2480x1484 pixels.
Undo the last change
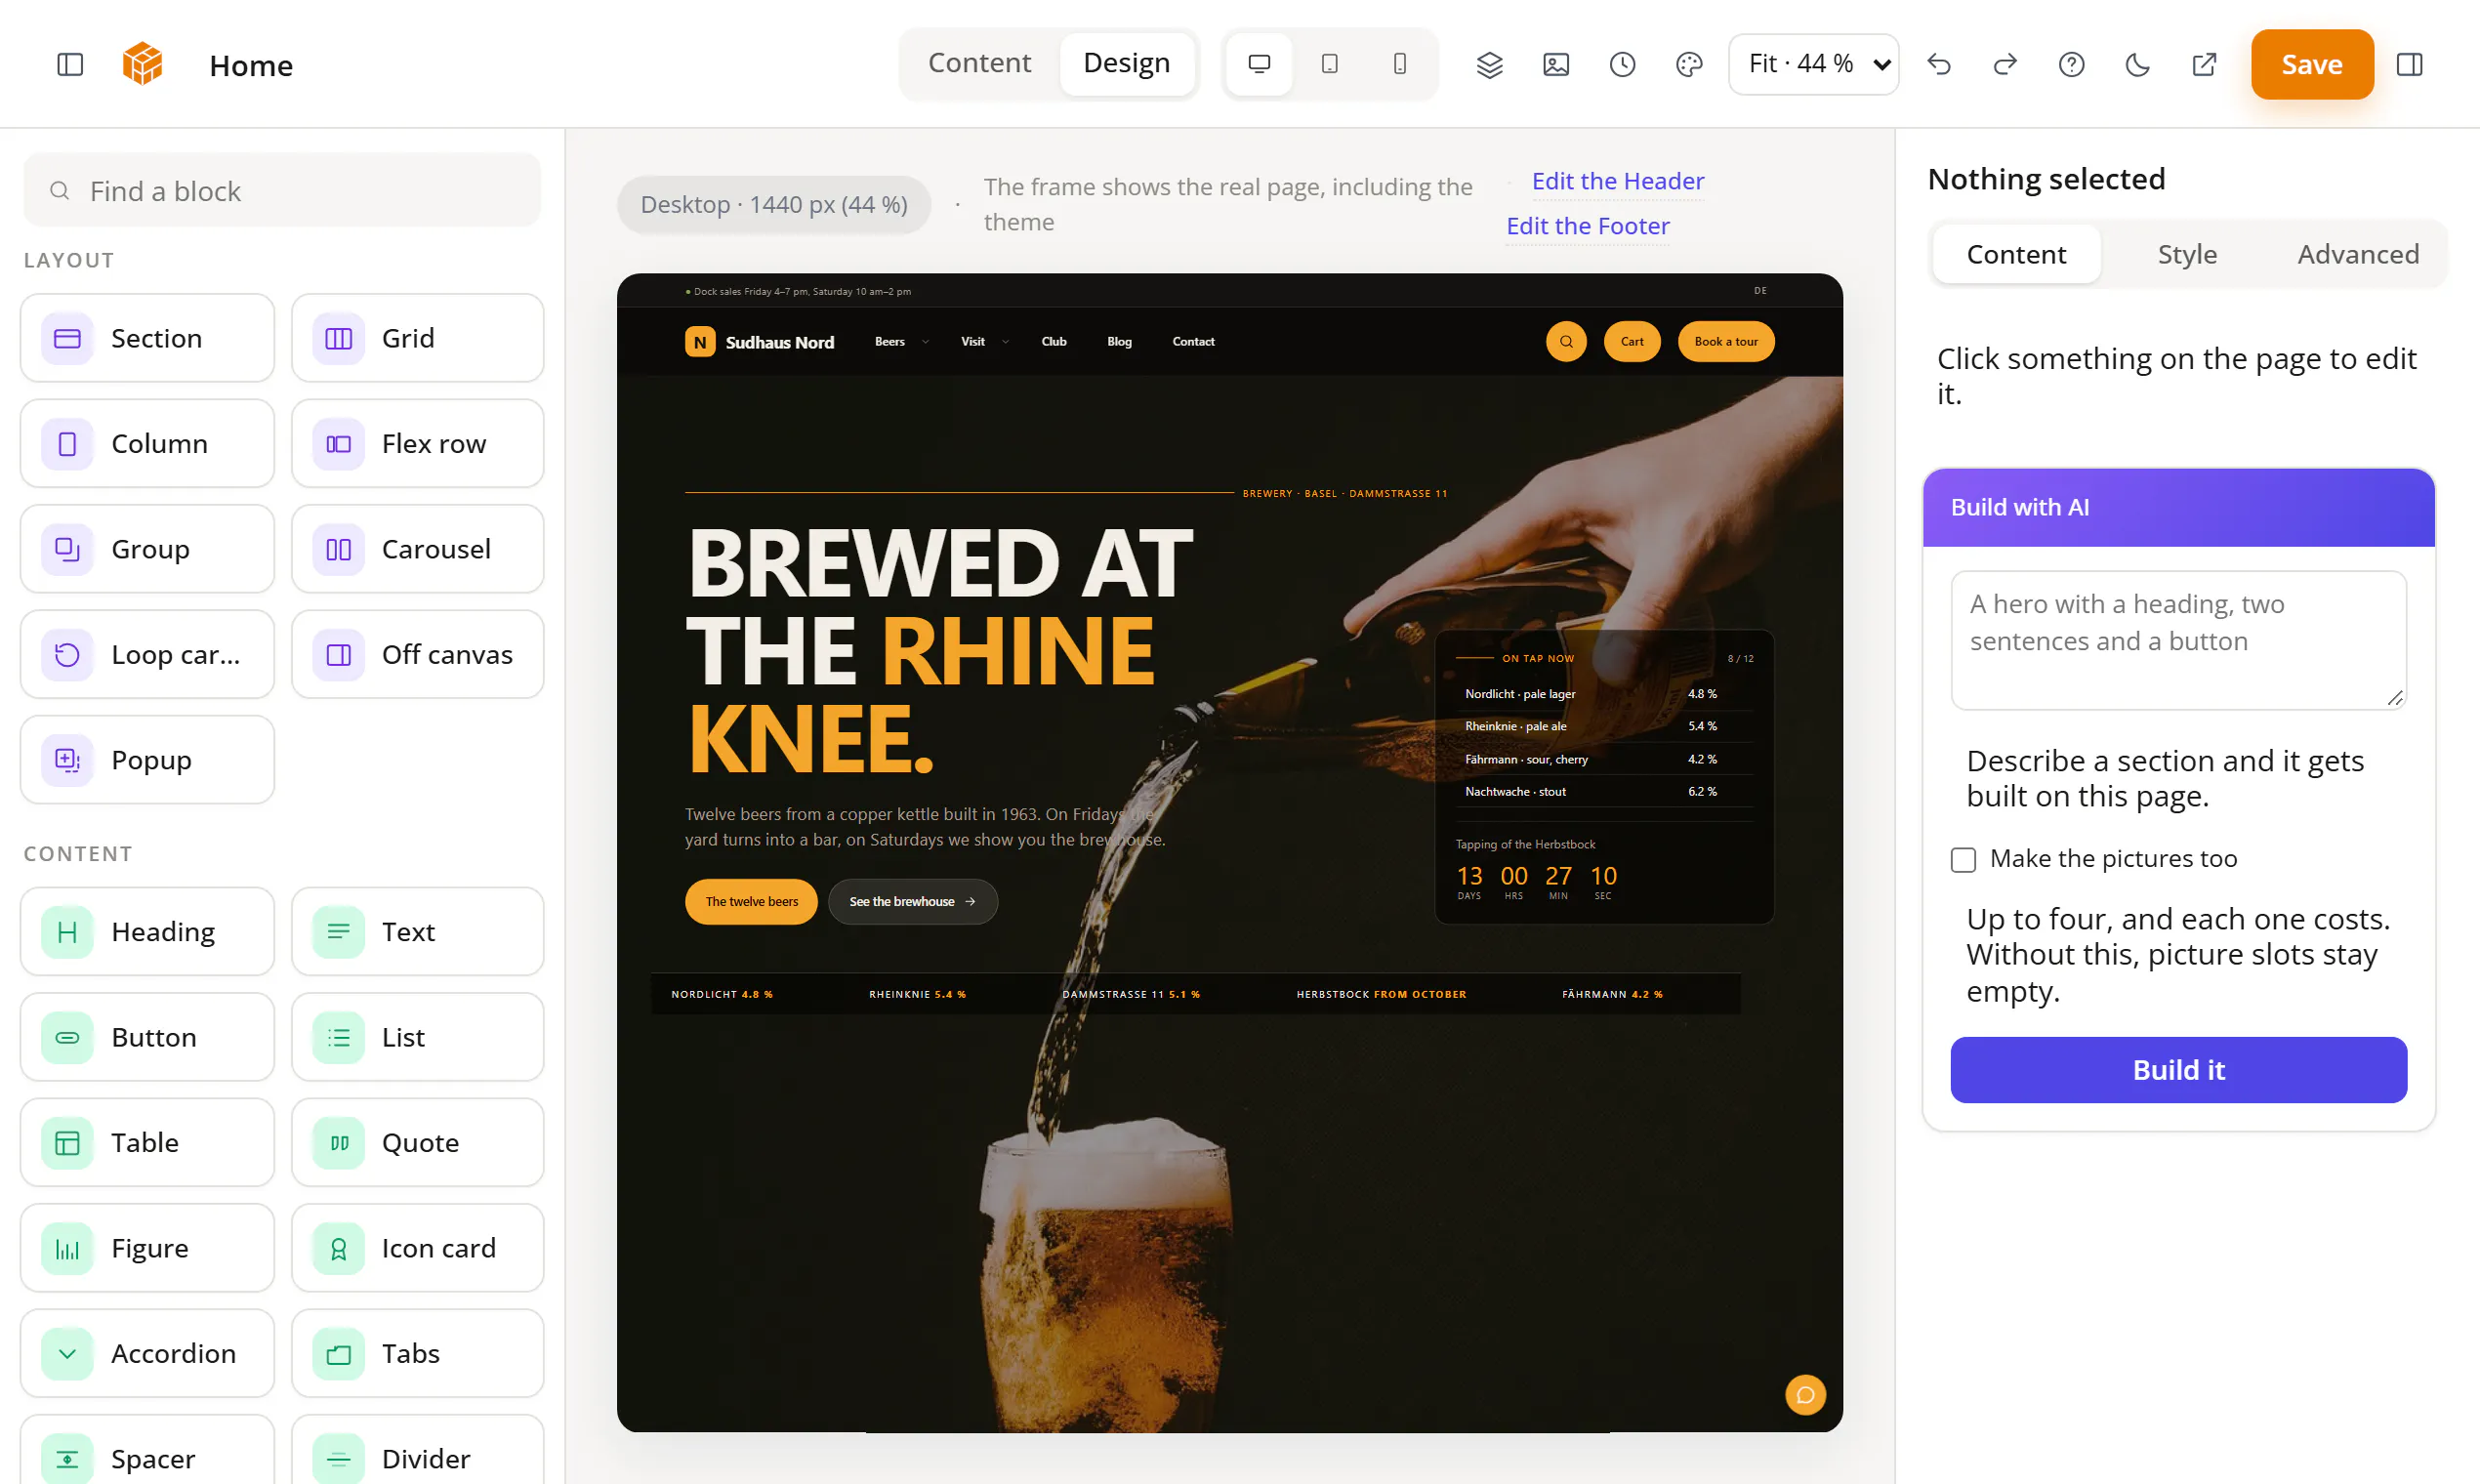coord(1938,65)
